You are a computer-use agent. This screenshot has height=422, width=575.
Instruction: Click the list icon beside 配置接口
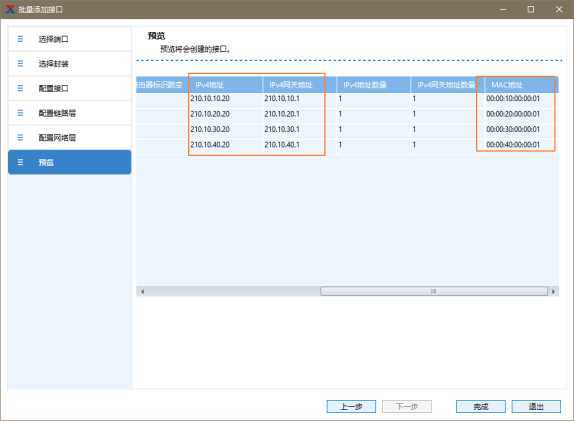(20, 88)
